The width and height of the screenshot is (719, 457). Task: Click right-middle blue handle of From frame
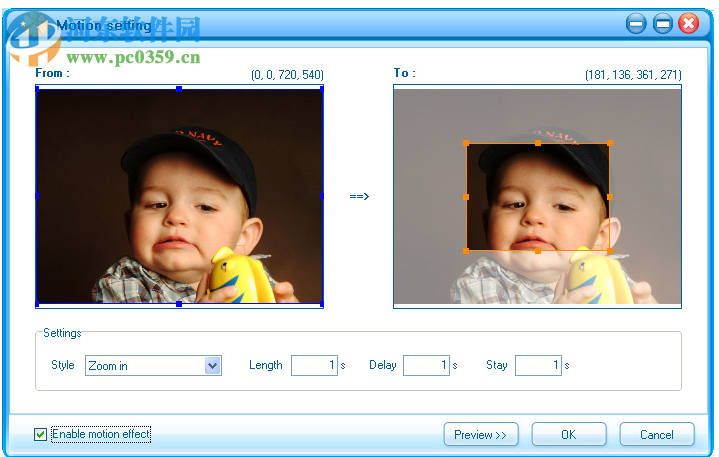tap(322, 196)
